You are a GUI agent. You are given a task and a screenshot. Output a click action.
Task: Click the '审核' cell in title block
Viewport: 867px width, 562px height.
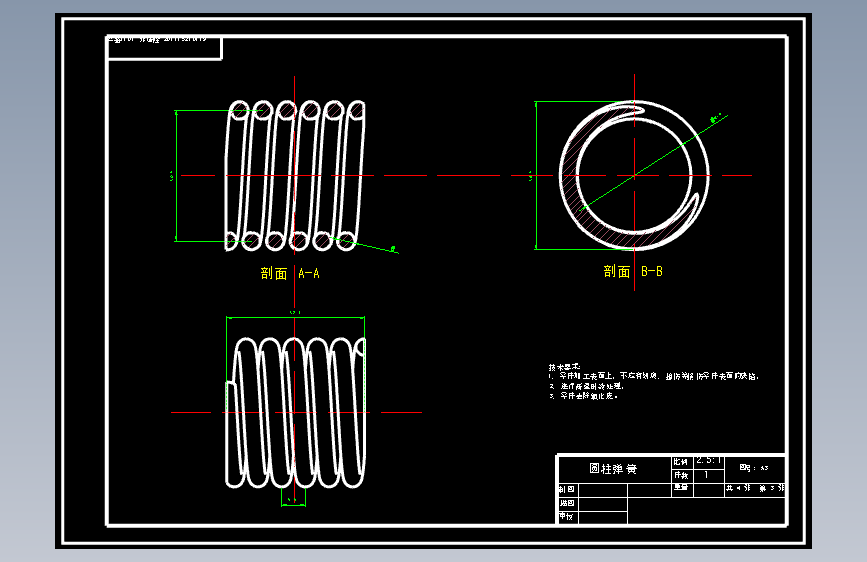[567, 517]
